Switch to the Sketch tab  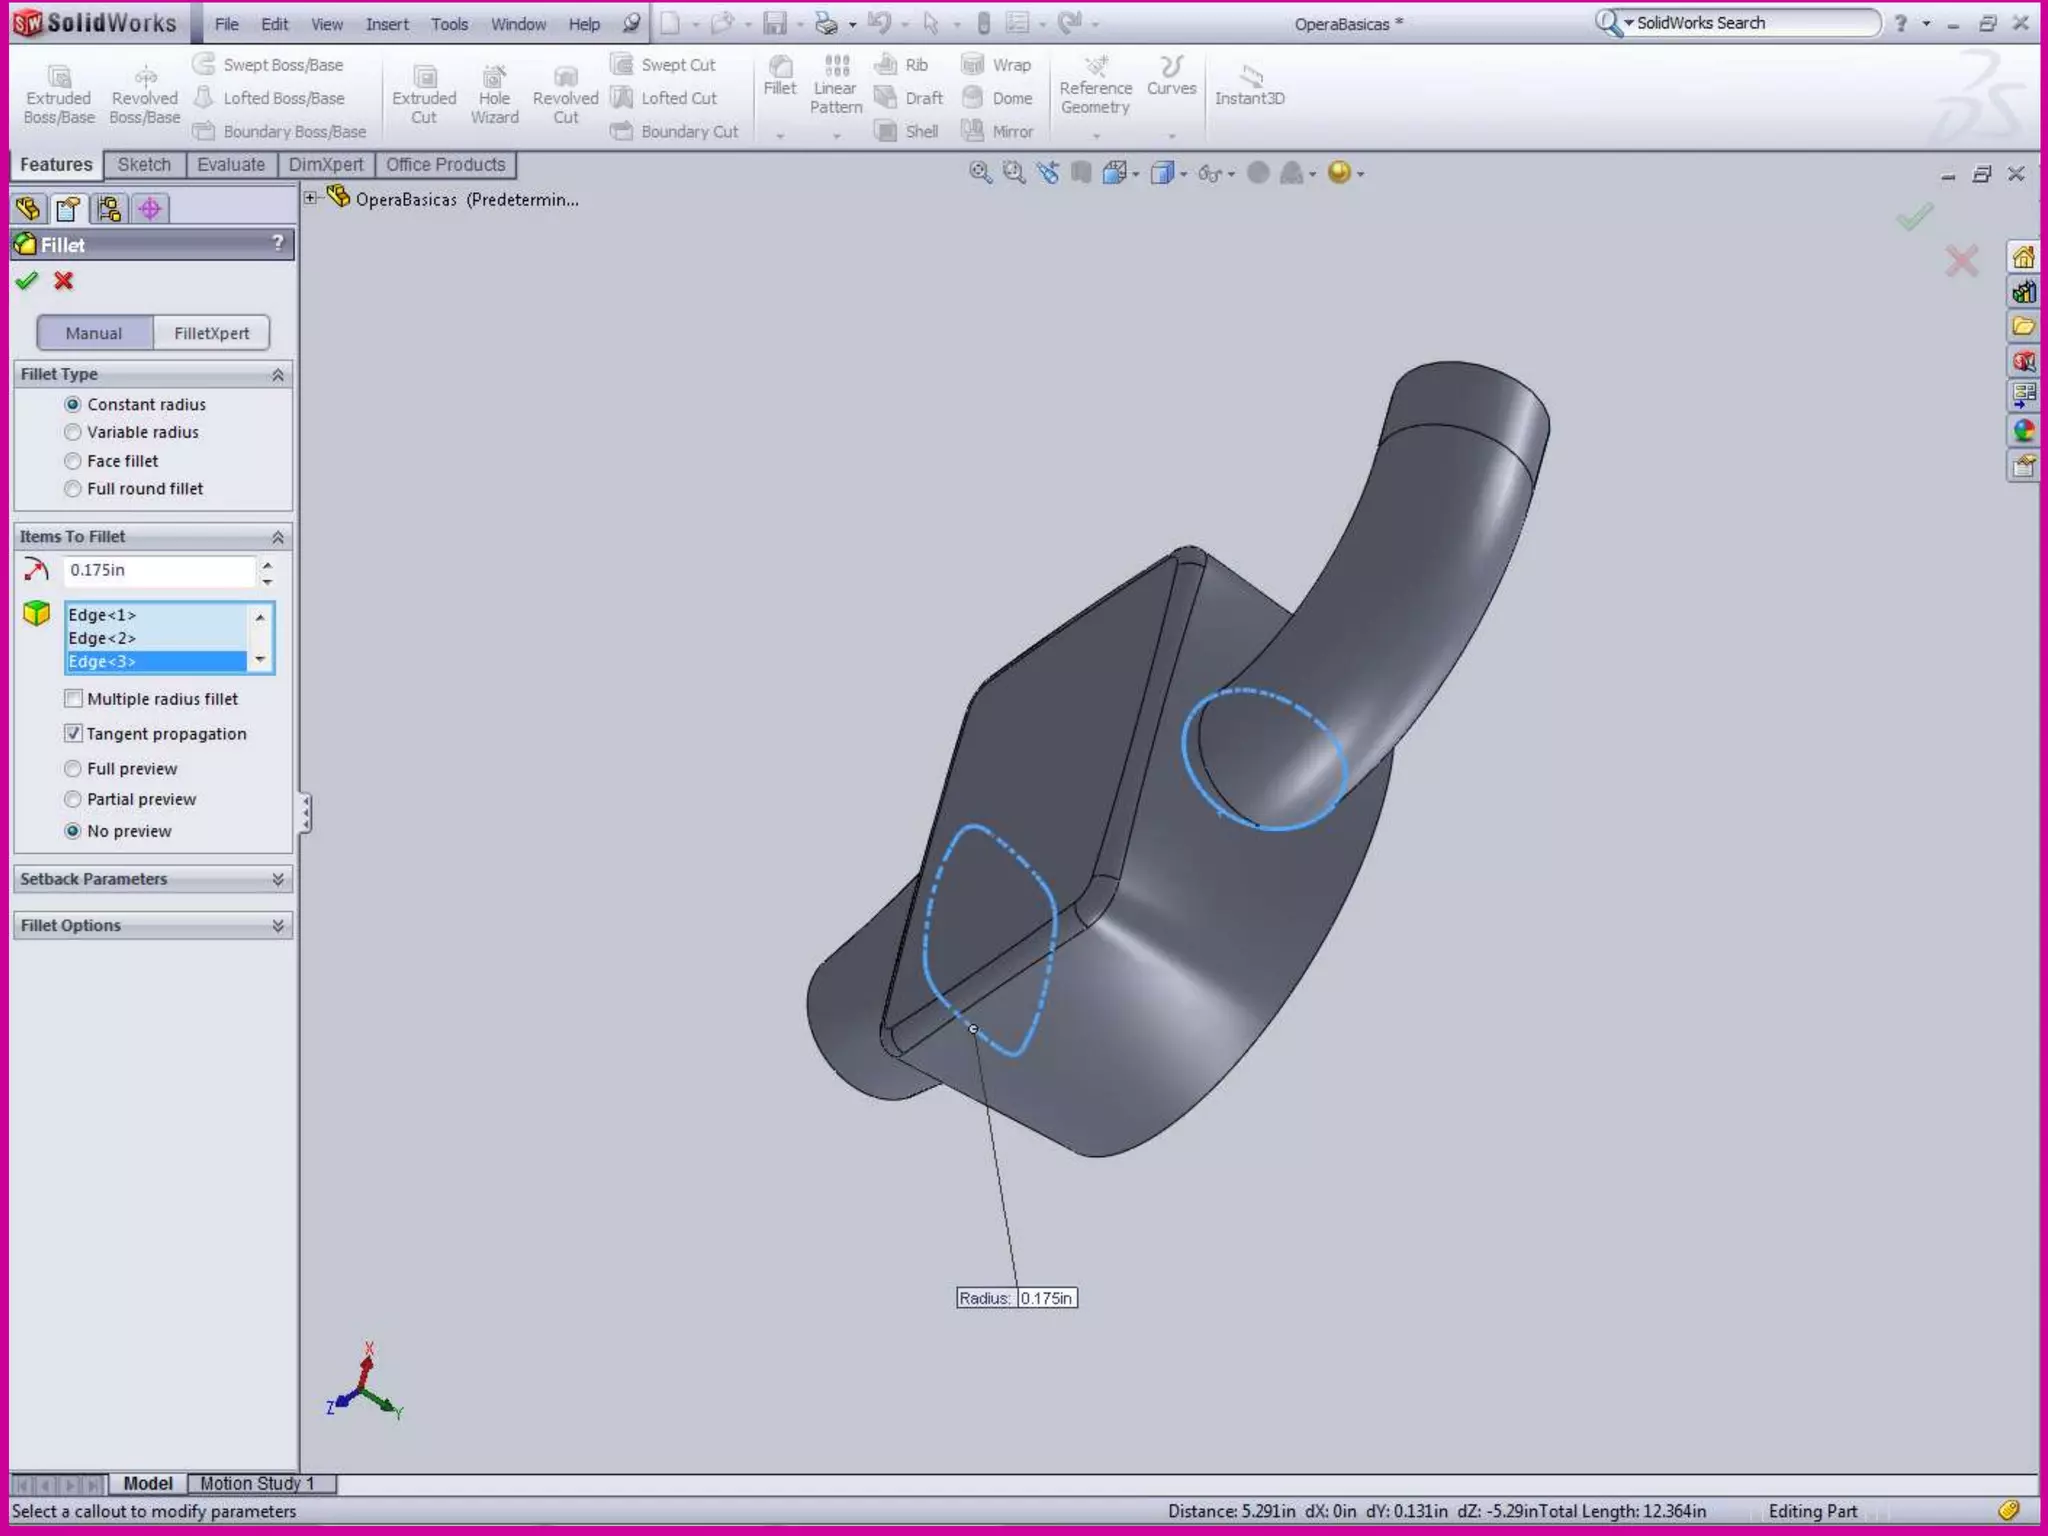point(144,165)
